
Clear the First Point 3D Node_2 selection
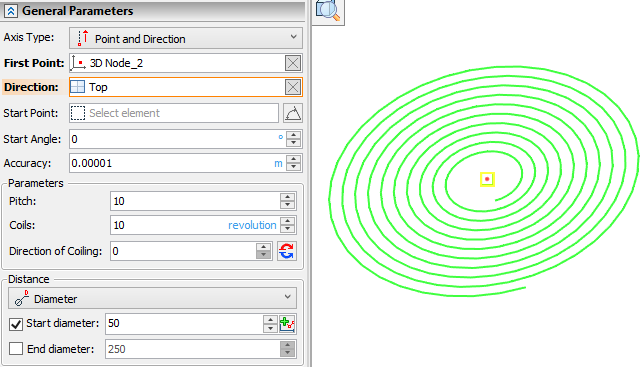click(293, 63)
